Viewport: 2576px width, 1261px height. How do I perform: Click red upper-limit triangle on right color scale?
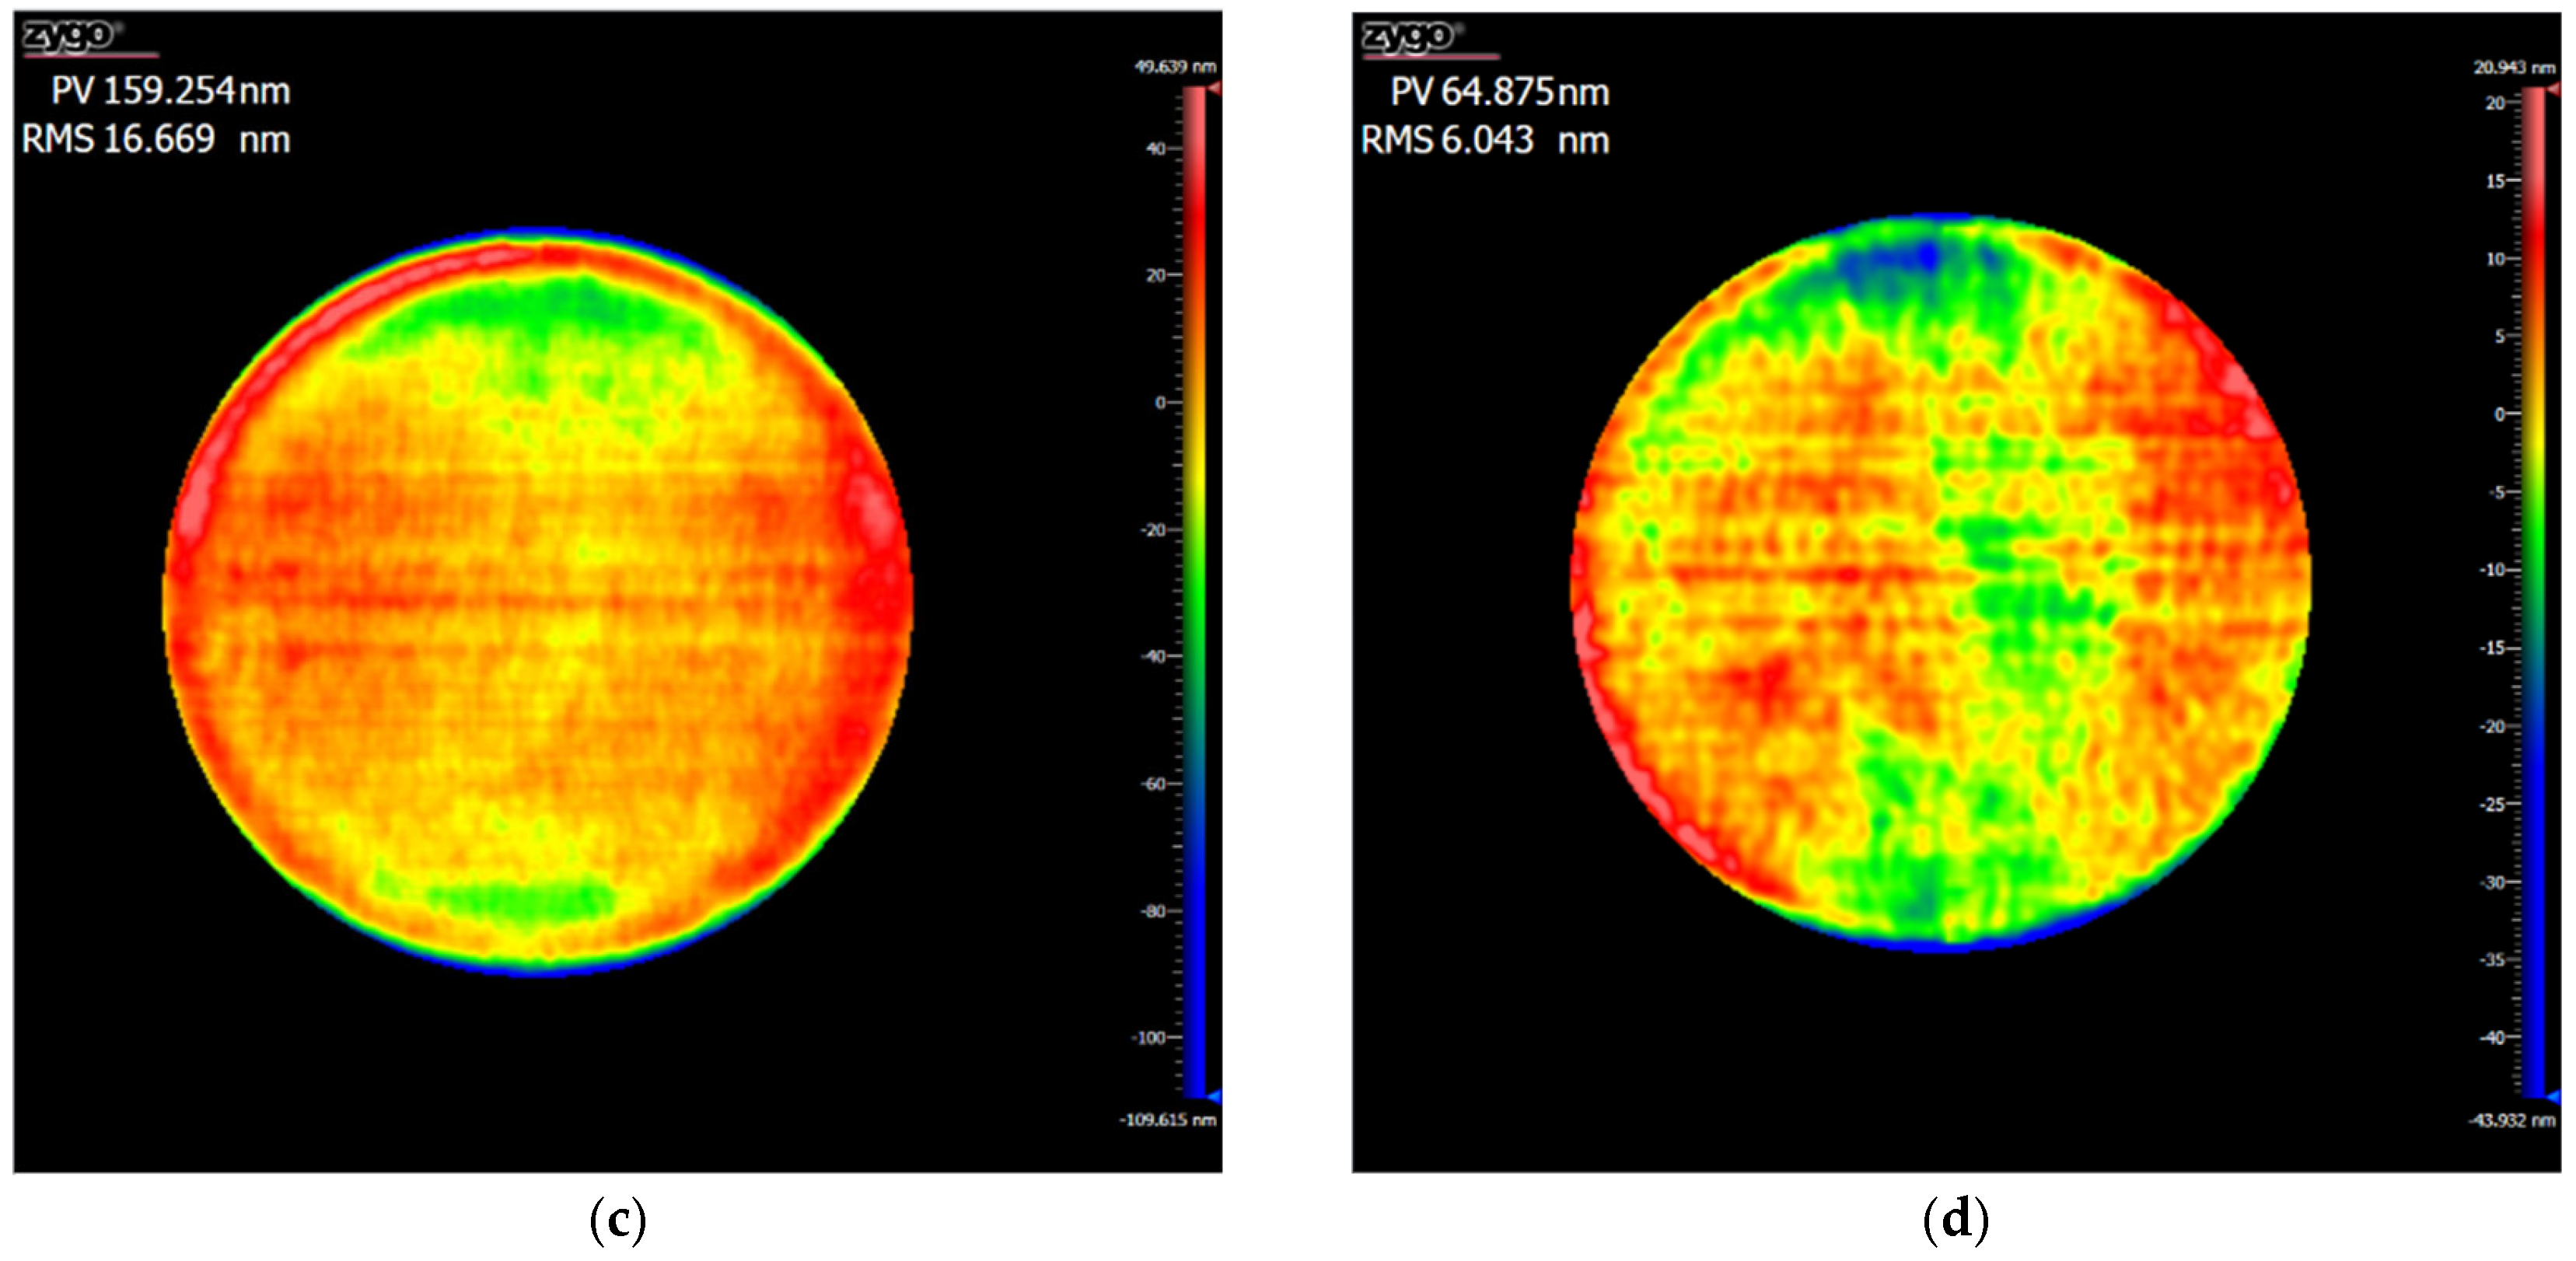(2552, 90)
